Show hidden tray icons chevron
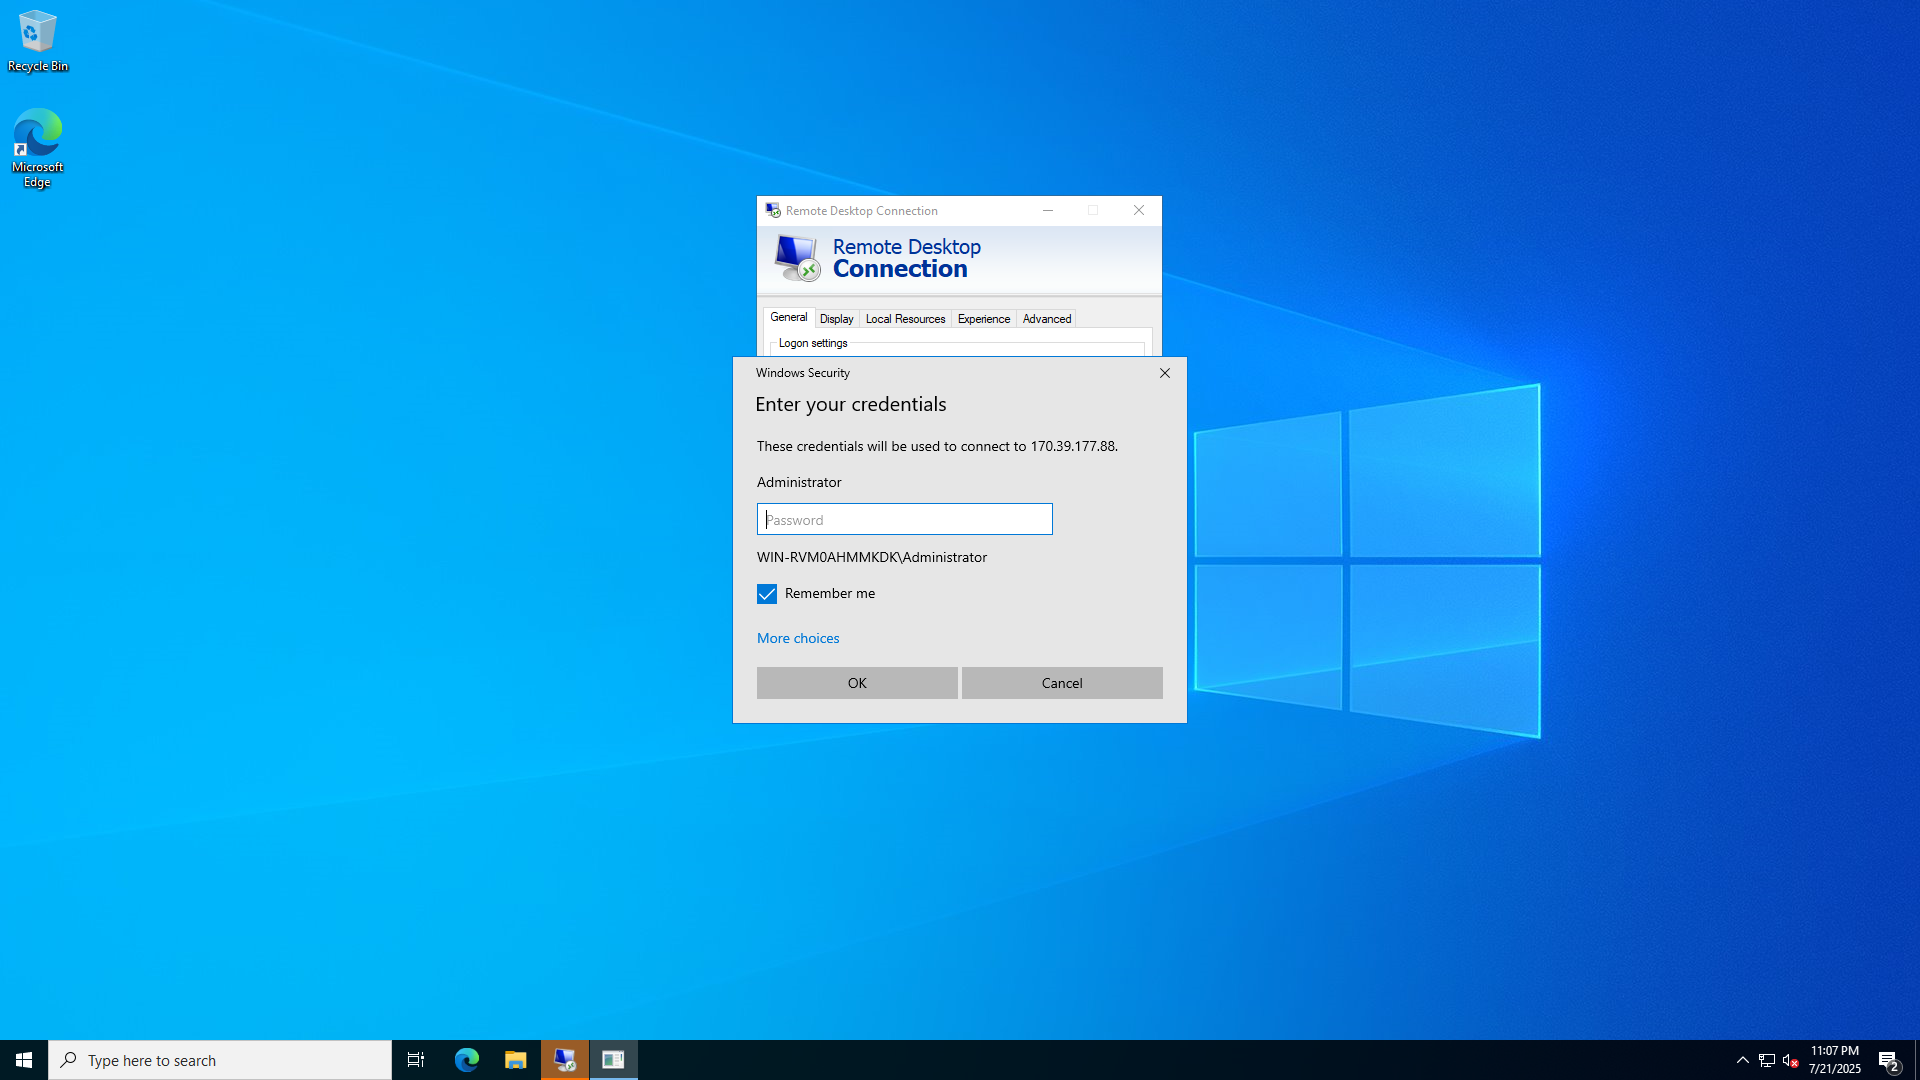Image resolution: width=1920 pixels, height=1080 pixels. click(x=1743, y=1060)
